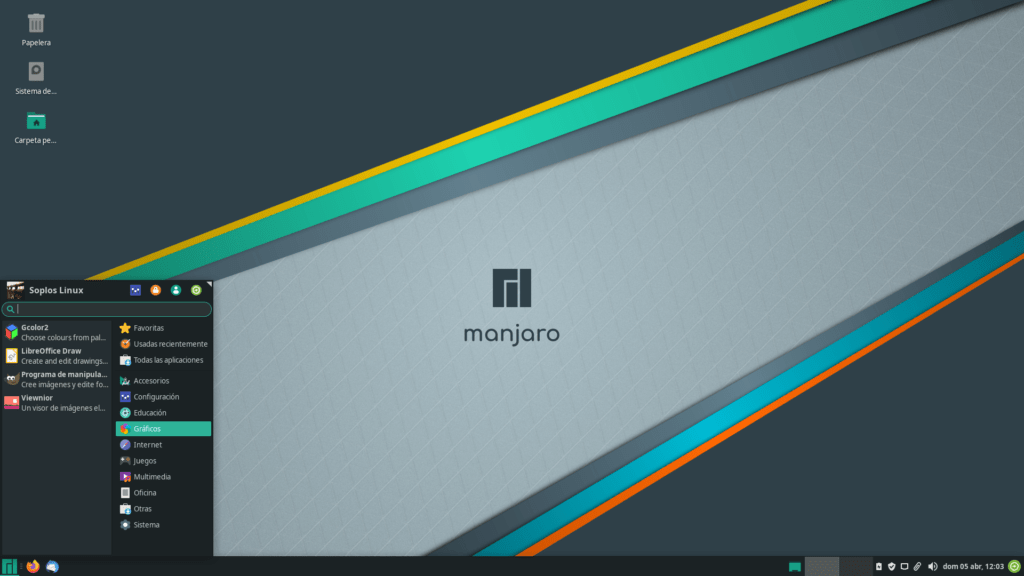Switch to the second workspace in pager
The image size is (1024, 576).
[856, 566]
